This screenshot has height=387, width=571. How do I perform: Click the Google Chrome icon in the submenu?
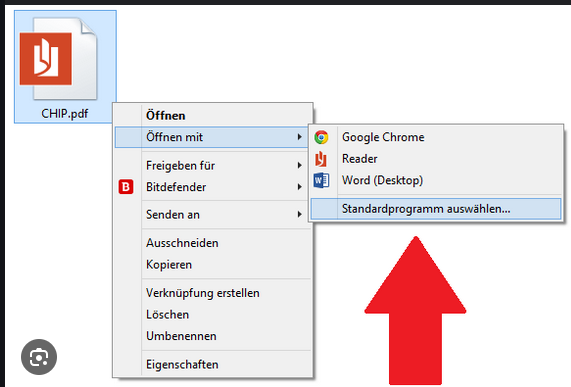(321, 137)
